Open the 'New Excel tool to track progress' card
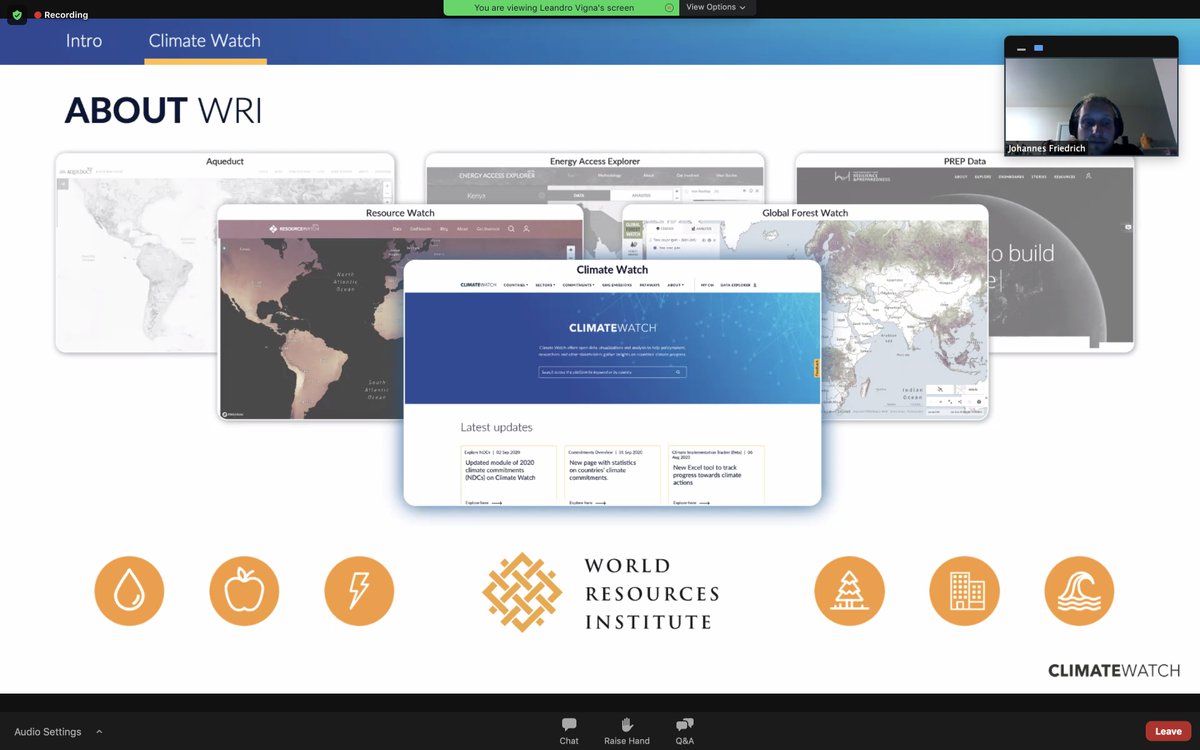Screen dimensions: 1200x750 click(716, 475)
